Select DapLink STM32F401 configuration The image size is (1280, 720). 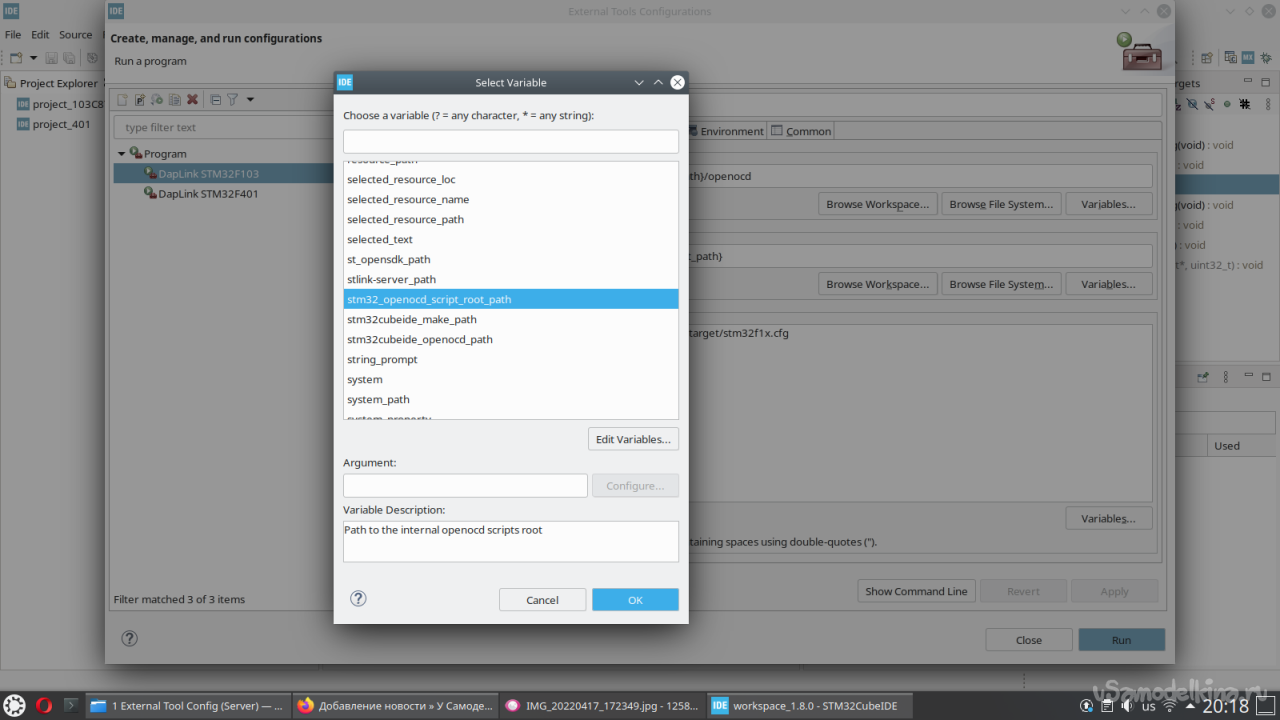(x=208, y=194)
